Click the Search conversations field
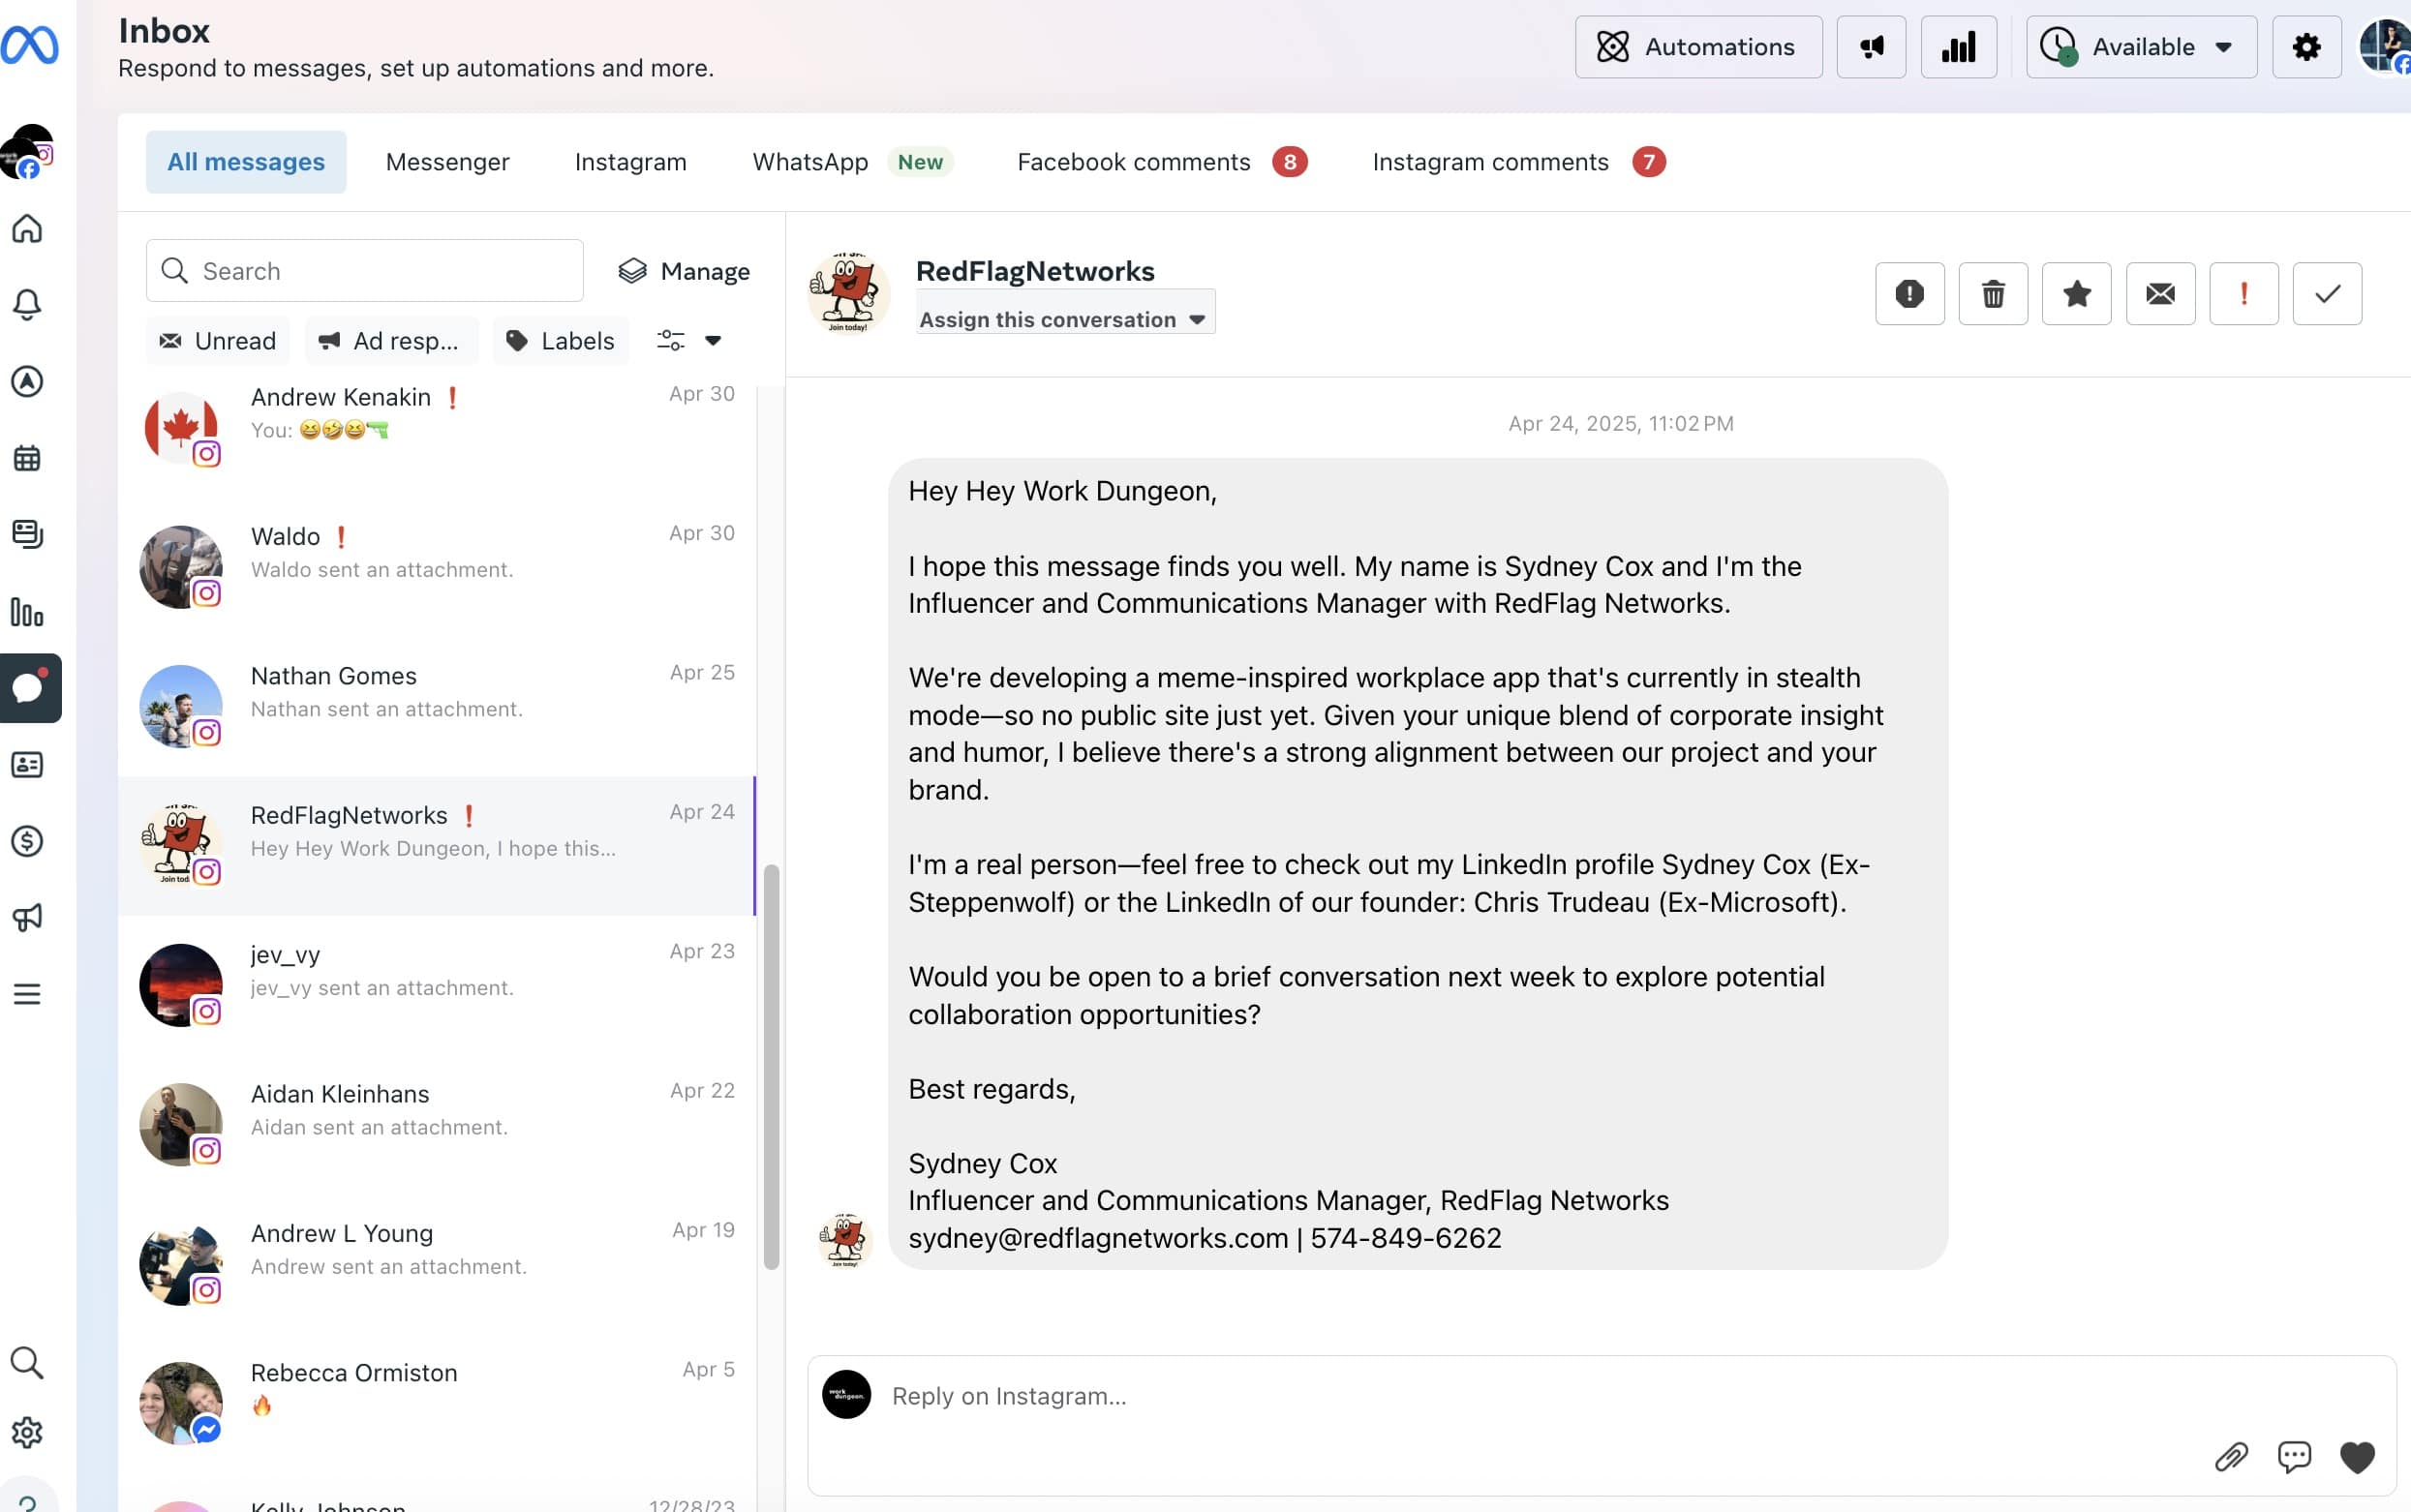Viewport: 2411px width, 1512px height. point(365,271)
